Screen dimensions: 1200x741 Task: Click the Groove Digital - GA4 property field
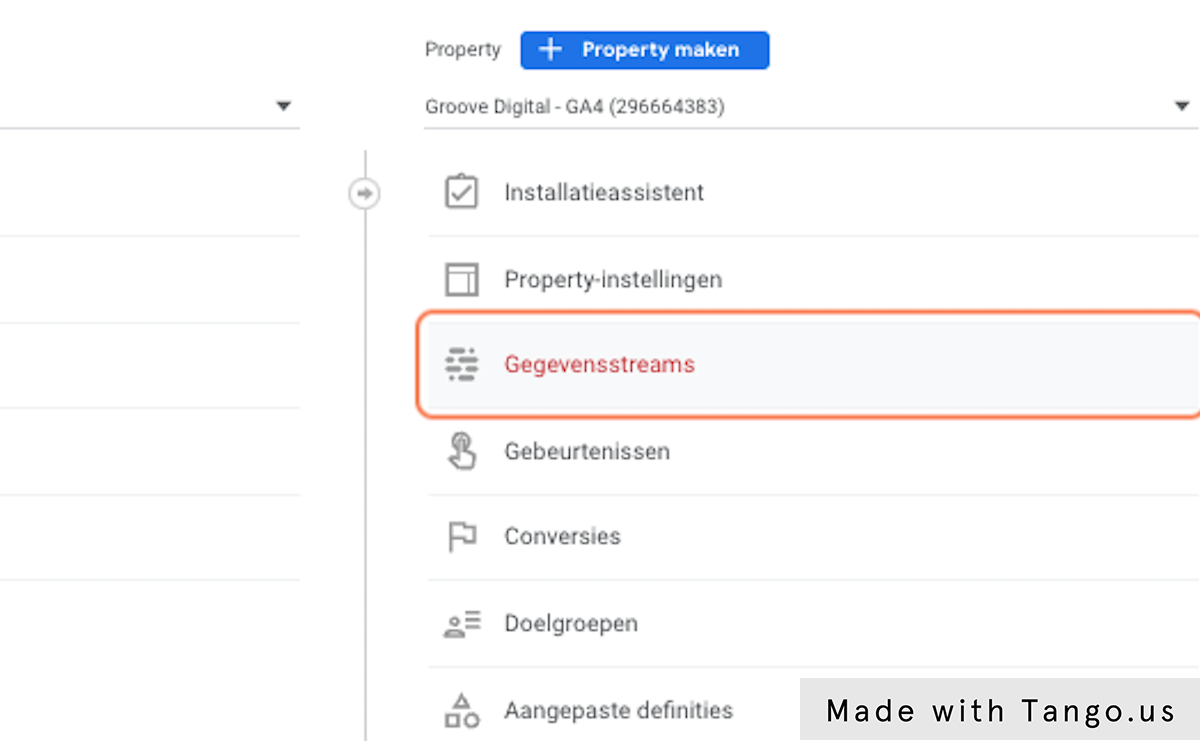point(575,106)
